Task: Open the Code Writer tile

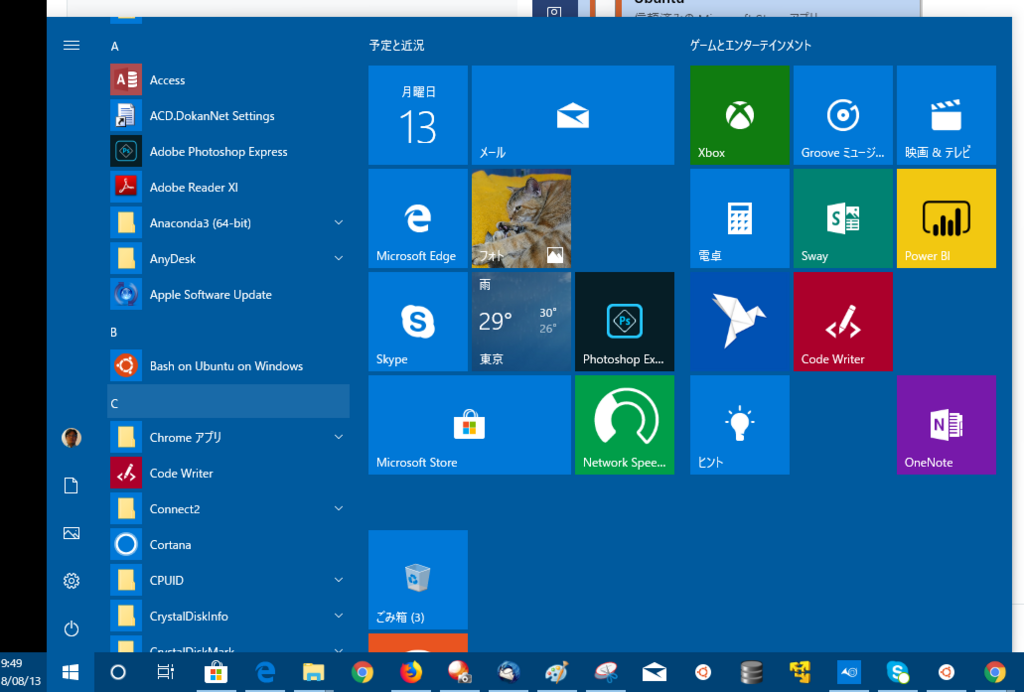Action: click(842, 321)
